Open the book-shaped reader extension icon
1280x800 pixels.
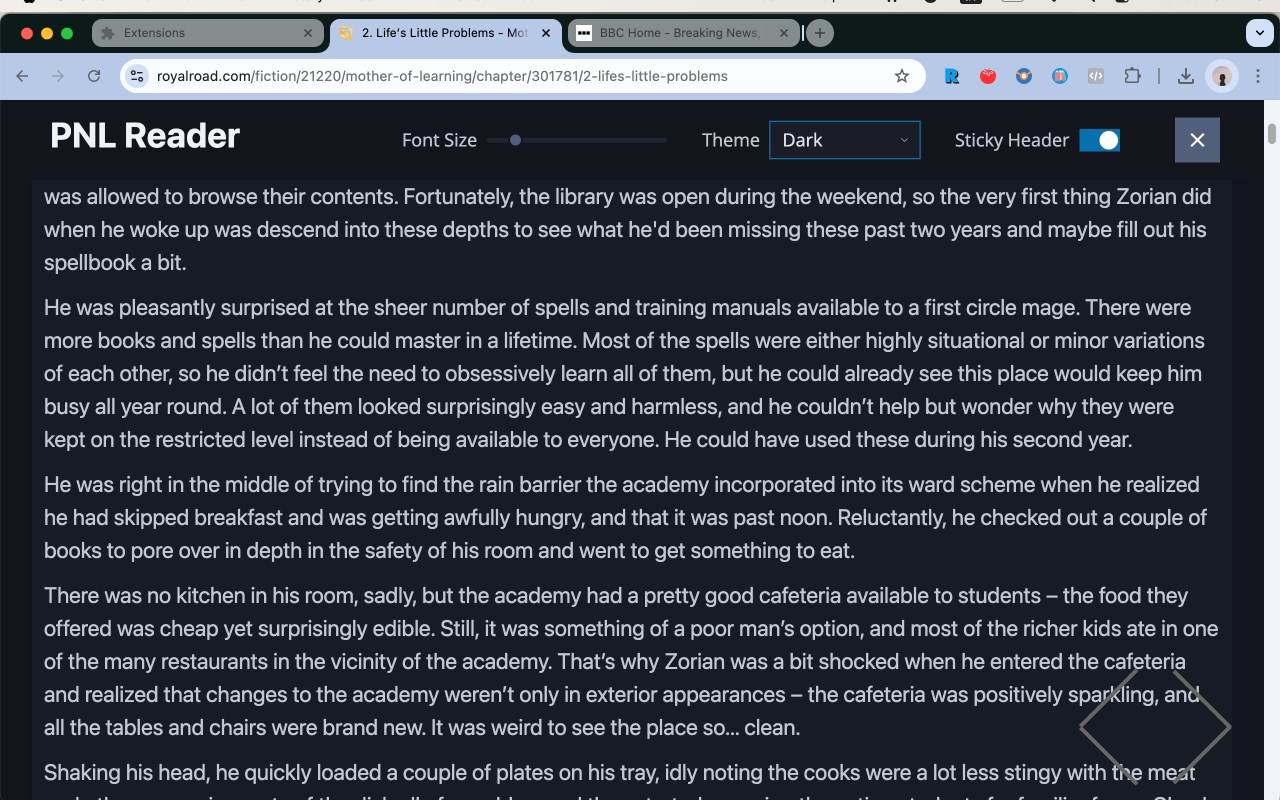pos(1060,76)
